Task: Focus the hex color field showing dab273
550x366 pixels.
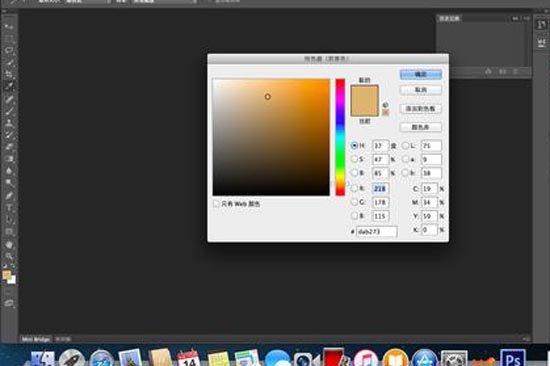Action: click(377, 232)
